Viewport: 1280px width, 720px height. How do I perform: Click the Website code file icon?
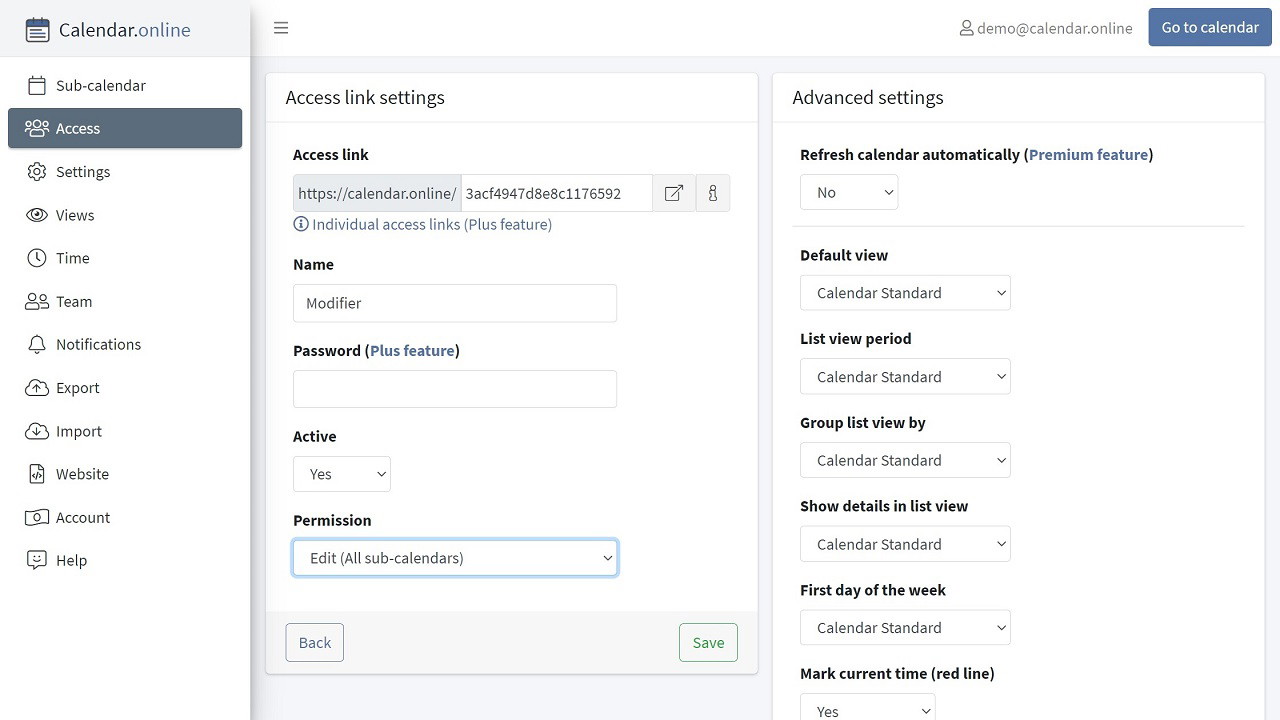(37, 474)
